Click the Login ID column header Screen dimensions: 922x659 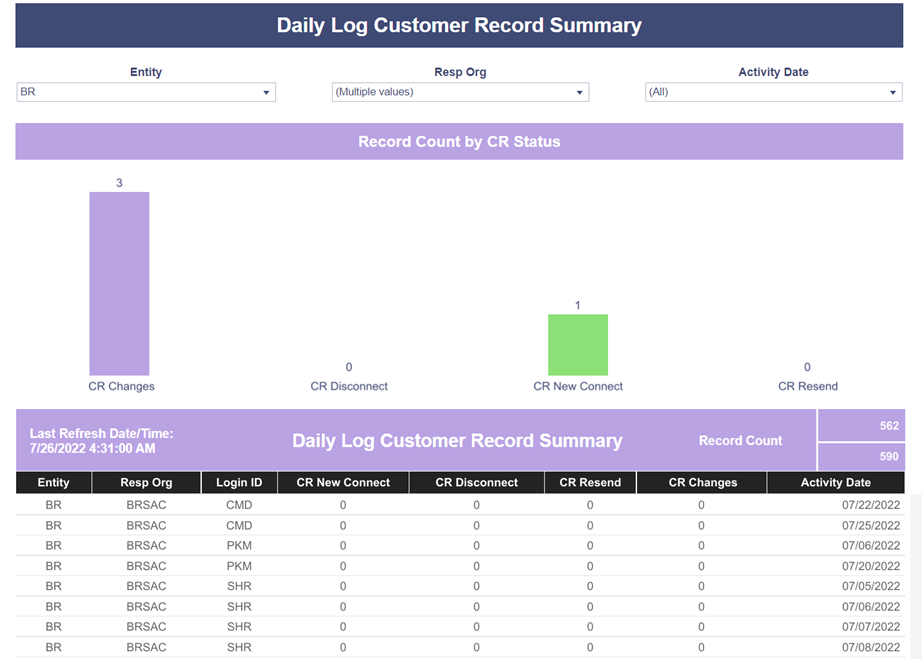(239, 482)
